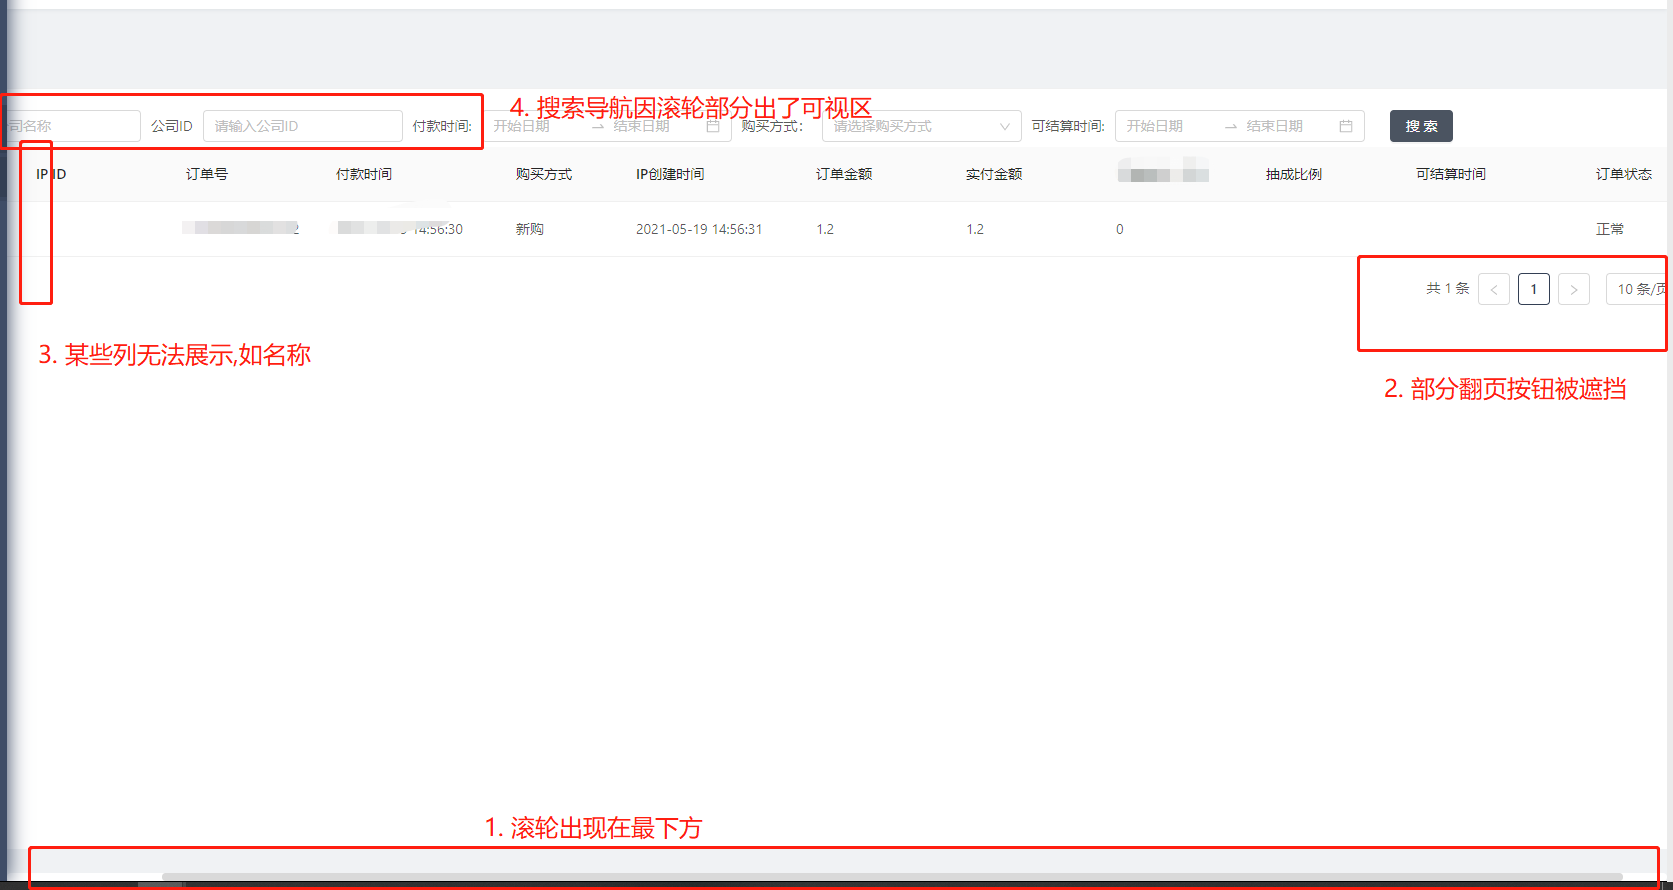Click the 付款时间 column header

(364, 174)
